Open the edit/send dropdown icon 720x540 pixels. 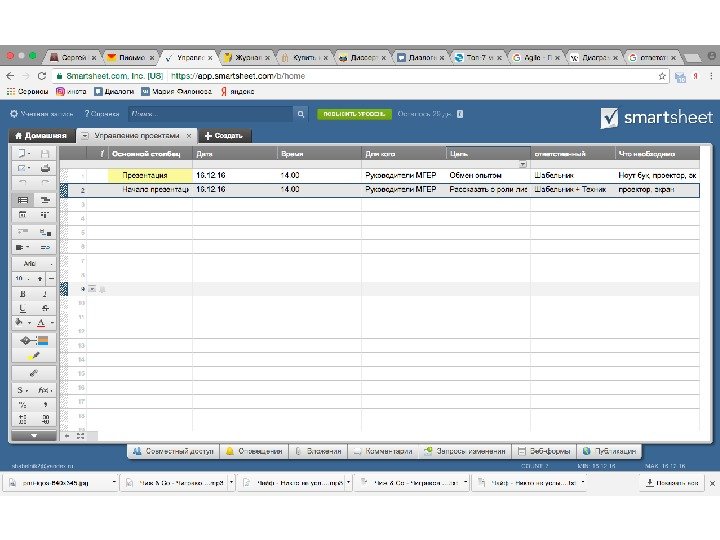pyautogui.click(x=22, y=168)
